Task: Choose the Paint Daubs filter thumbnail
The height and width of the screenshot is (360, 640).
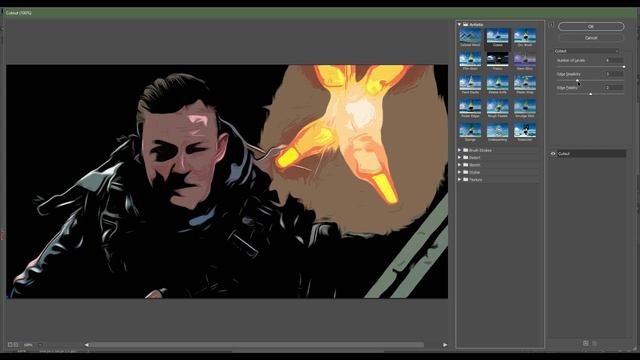Action: (x=470, y=83)
